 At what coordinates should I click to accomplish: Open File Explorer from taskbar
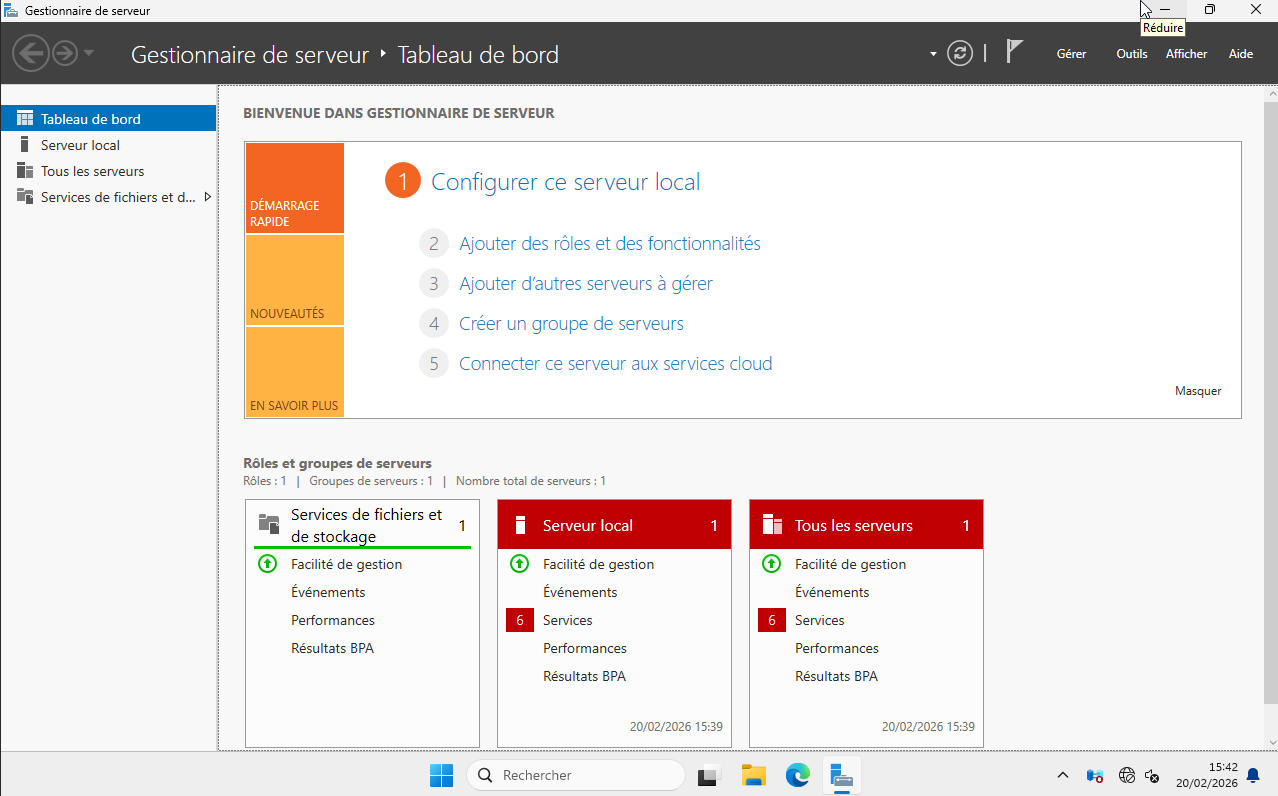pos(753,775)
